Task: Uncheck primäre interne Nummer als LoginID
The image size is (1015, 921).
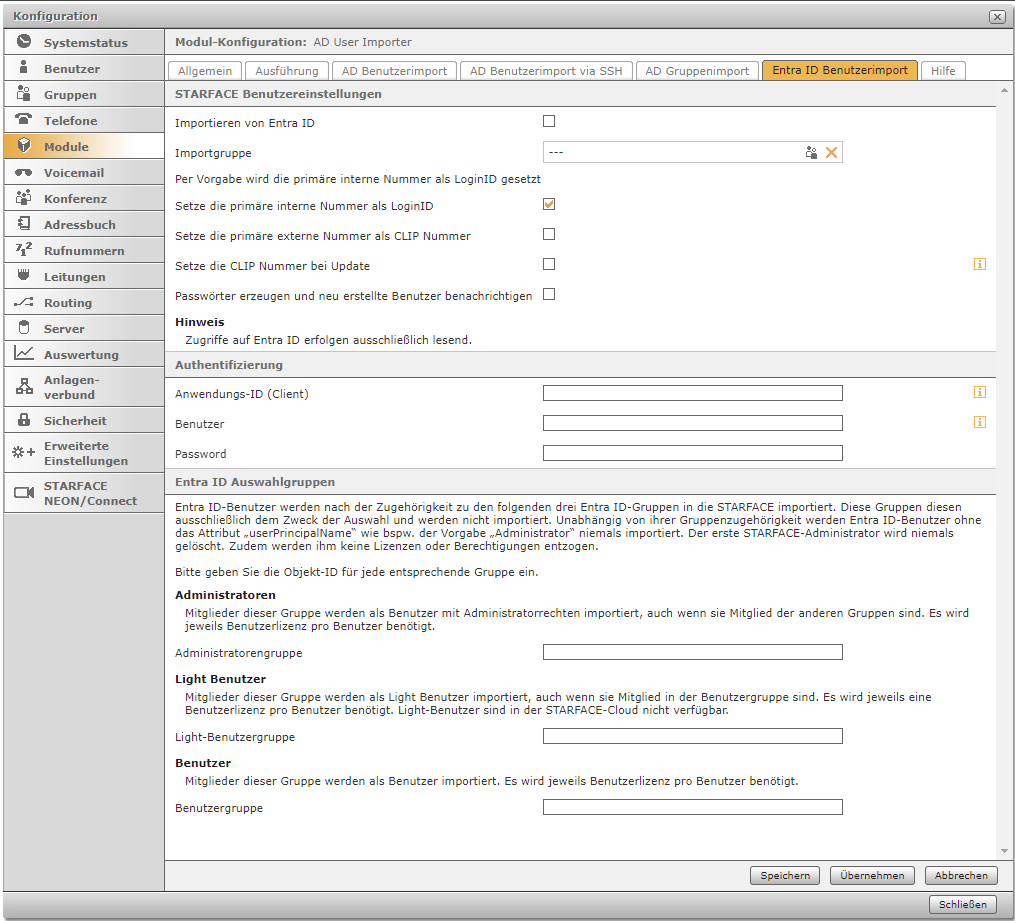Action: point(549,205)
